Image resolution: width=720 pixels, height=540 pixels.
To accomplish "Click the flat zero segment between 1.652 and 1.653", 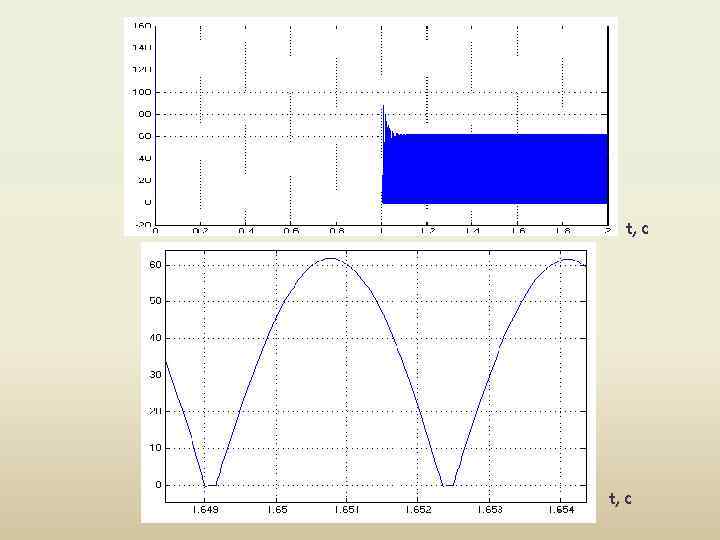I will click(448, 485).
